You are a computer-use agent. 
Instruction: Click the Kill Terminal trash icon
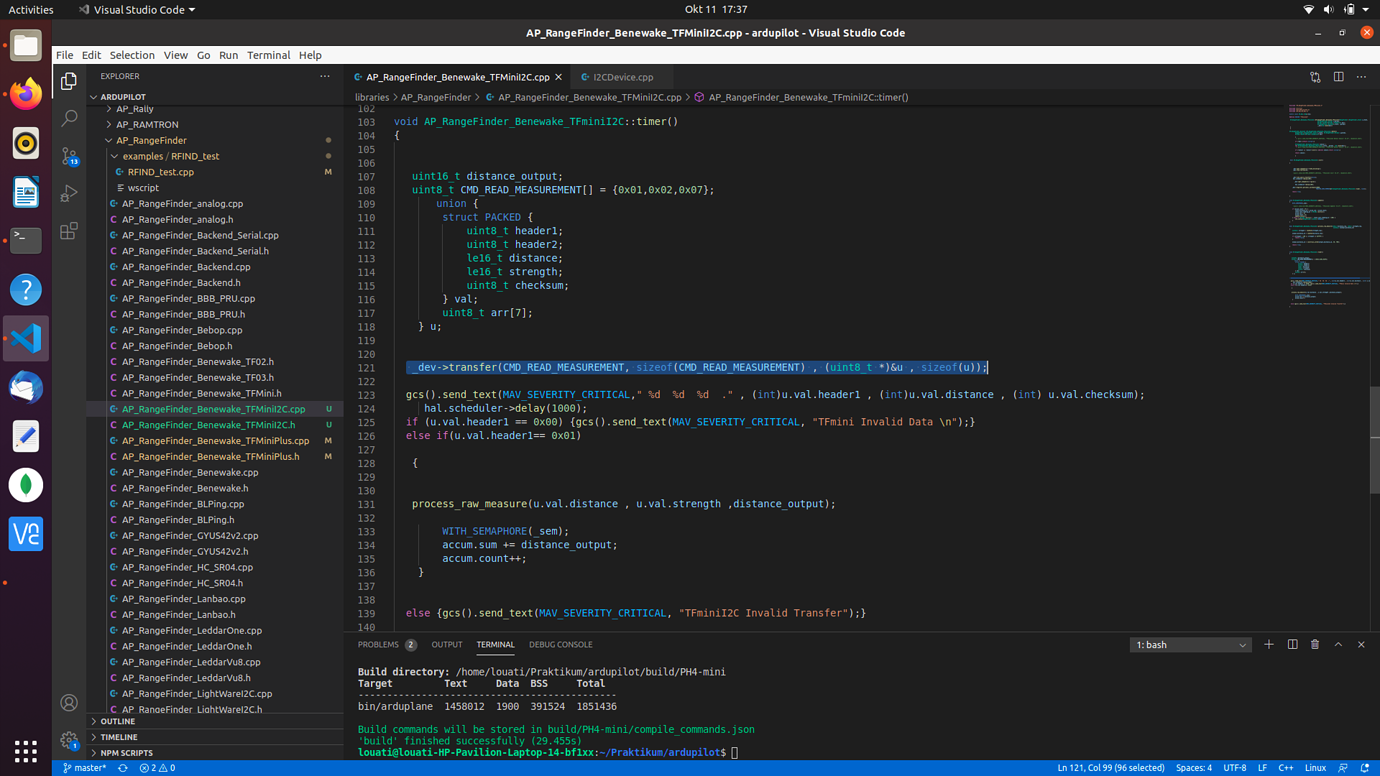[1315, 645]
